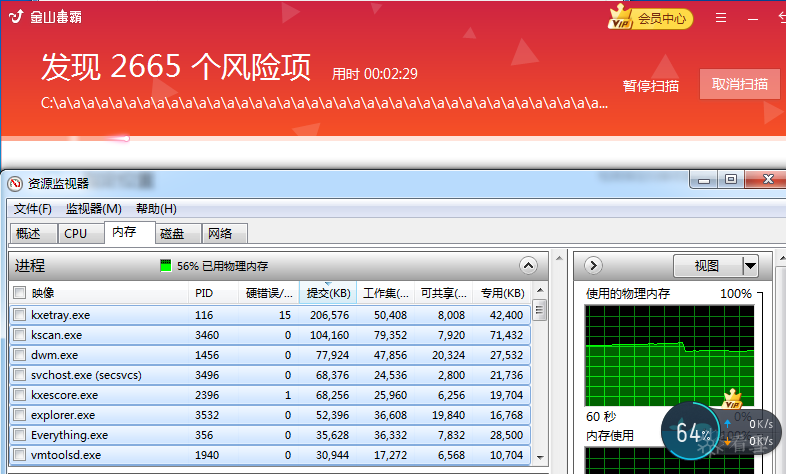Open the 文件(F) menu

click(x=33, y=208)
